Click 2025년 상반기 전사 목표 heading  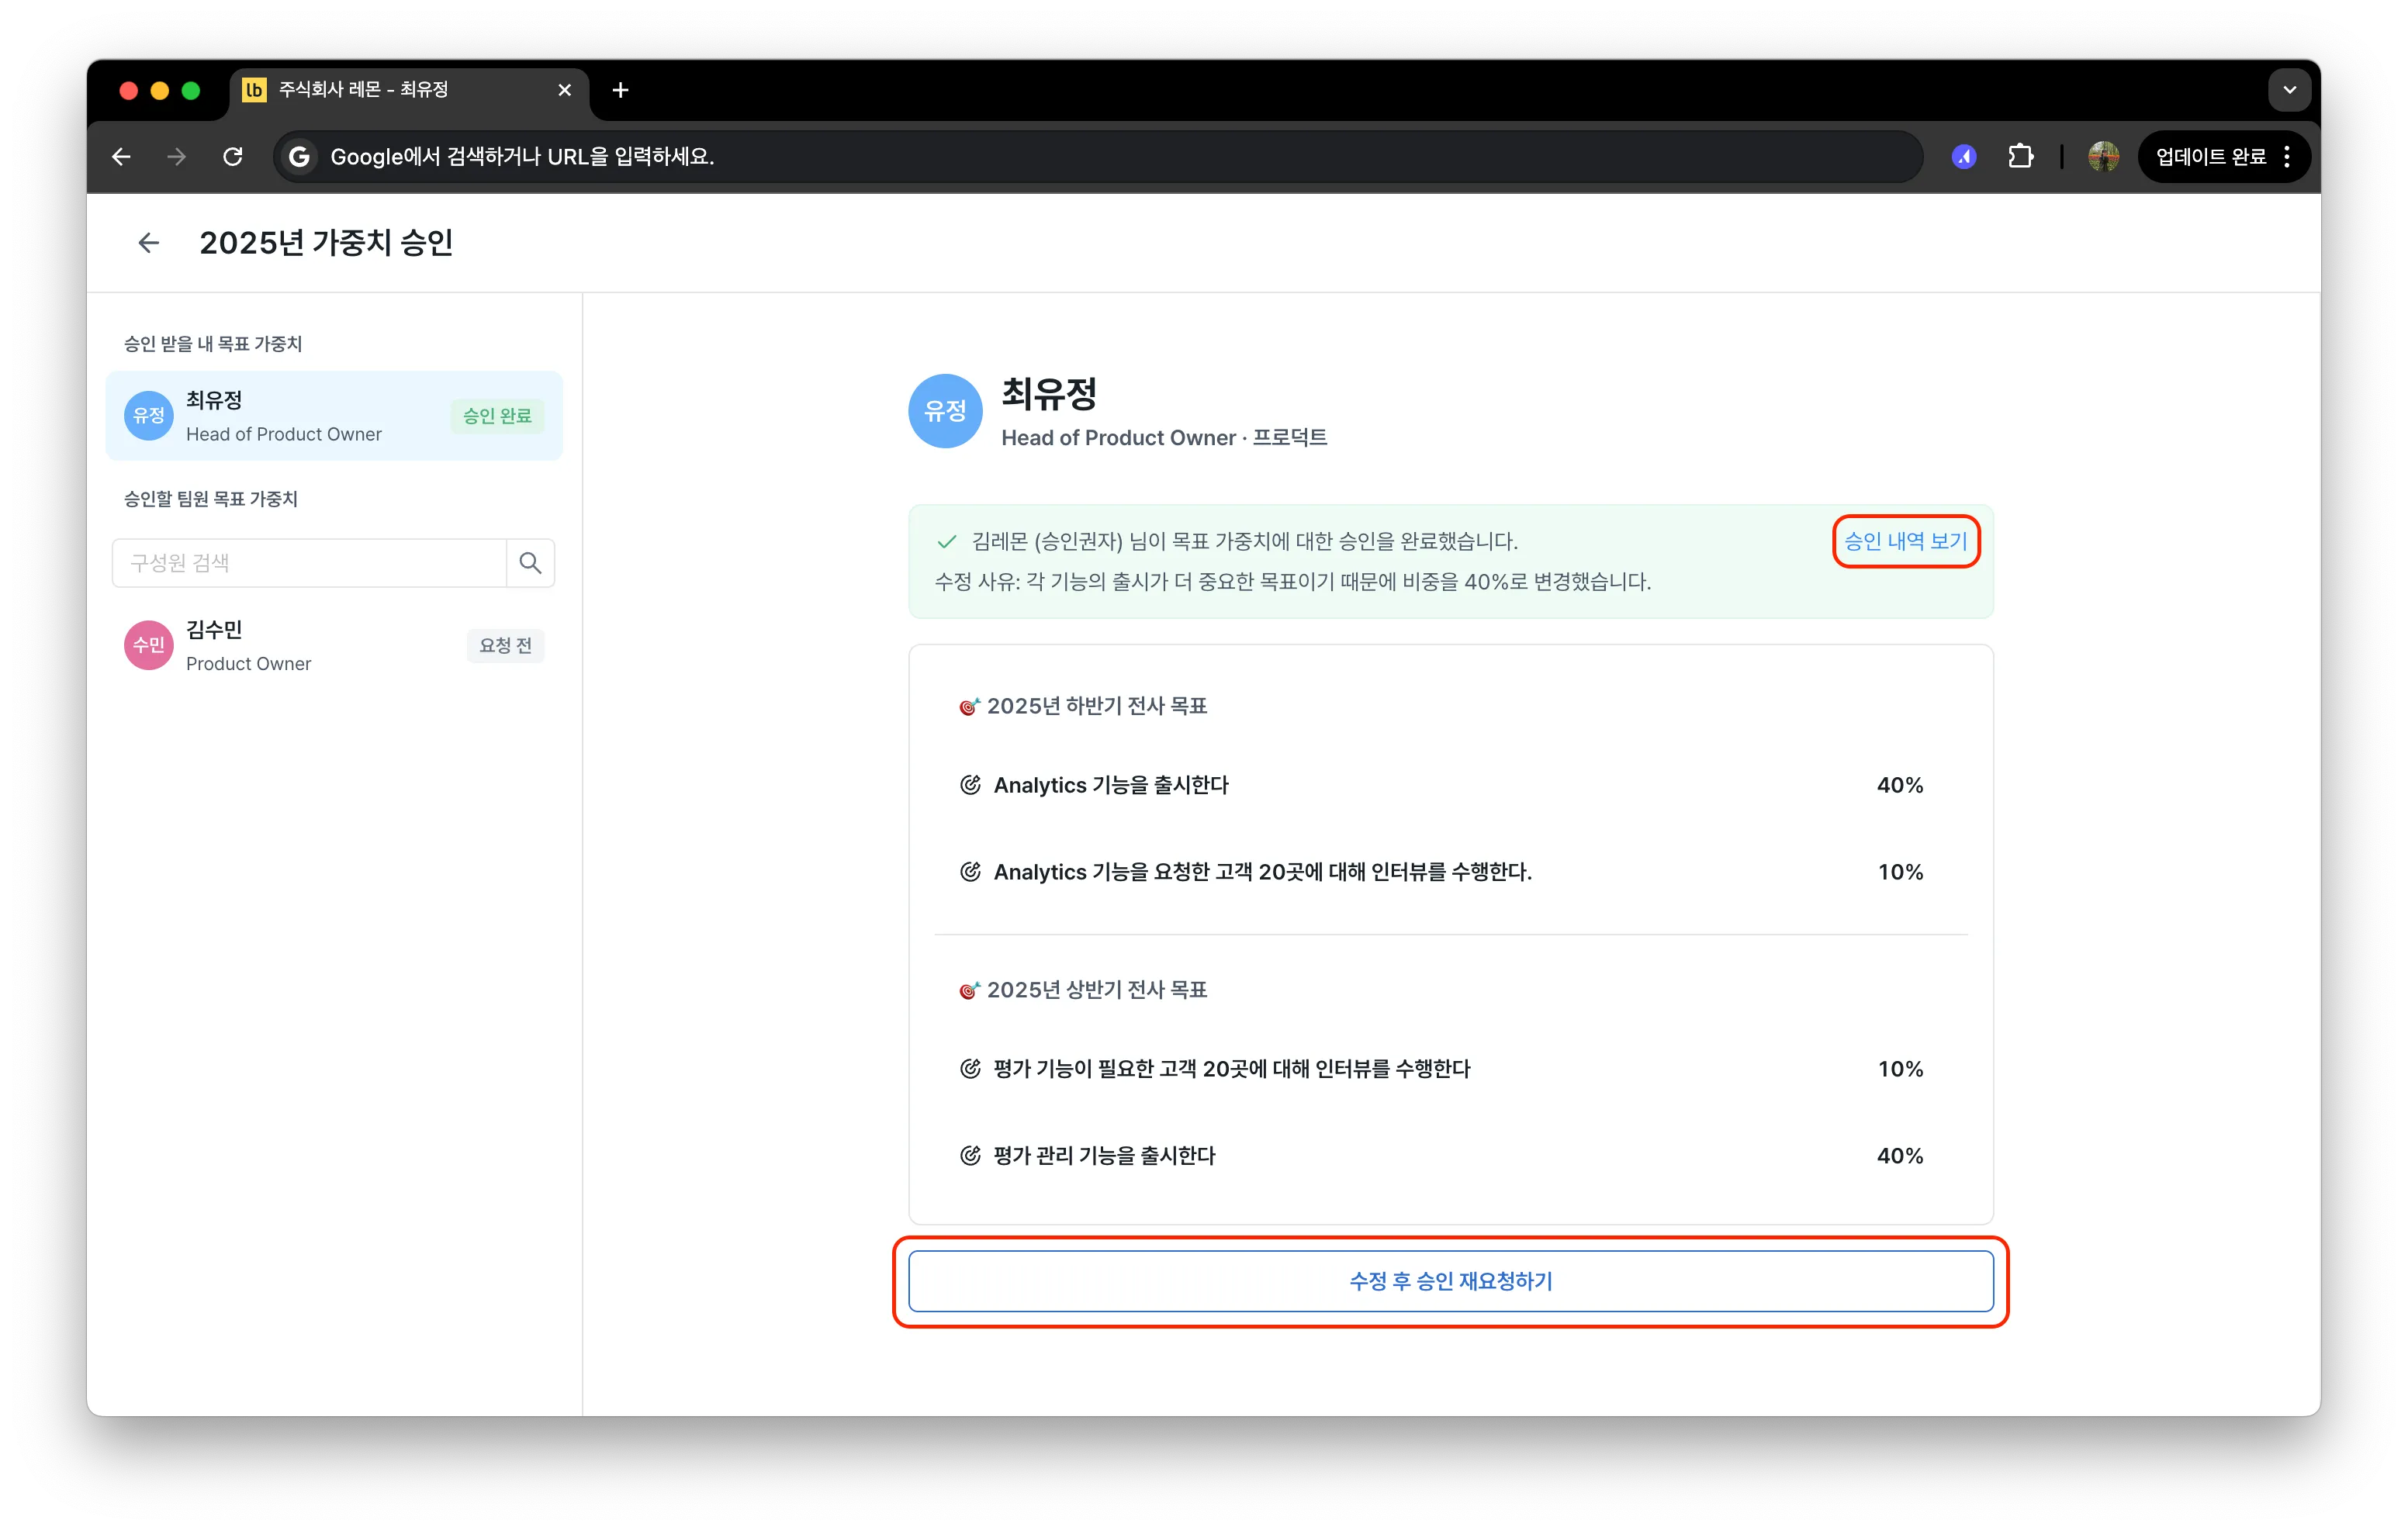(x=1097, y=991)
